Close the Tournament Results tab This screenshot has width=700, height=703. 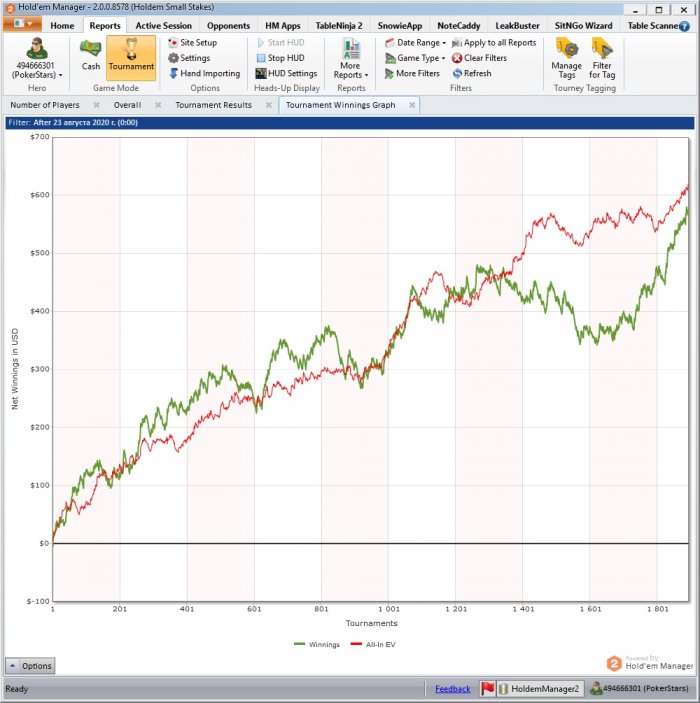pos(269,105)
